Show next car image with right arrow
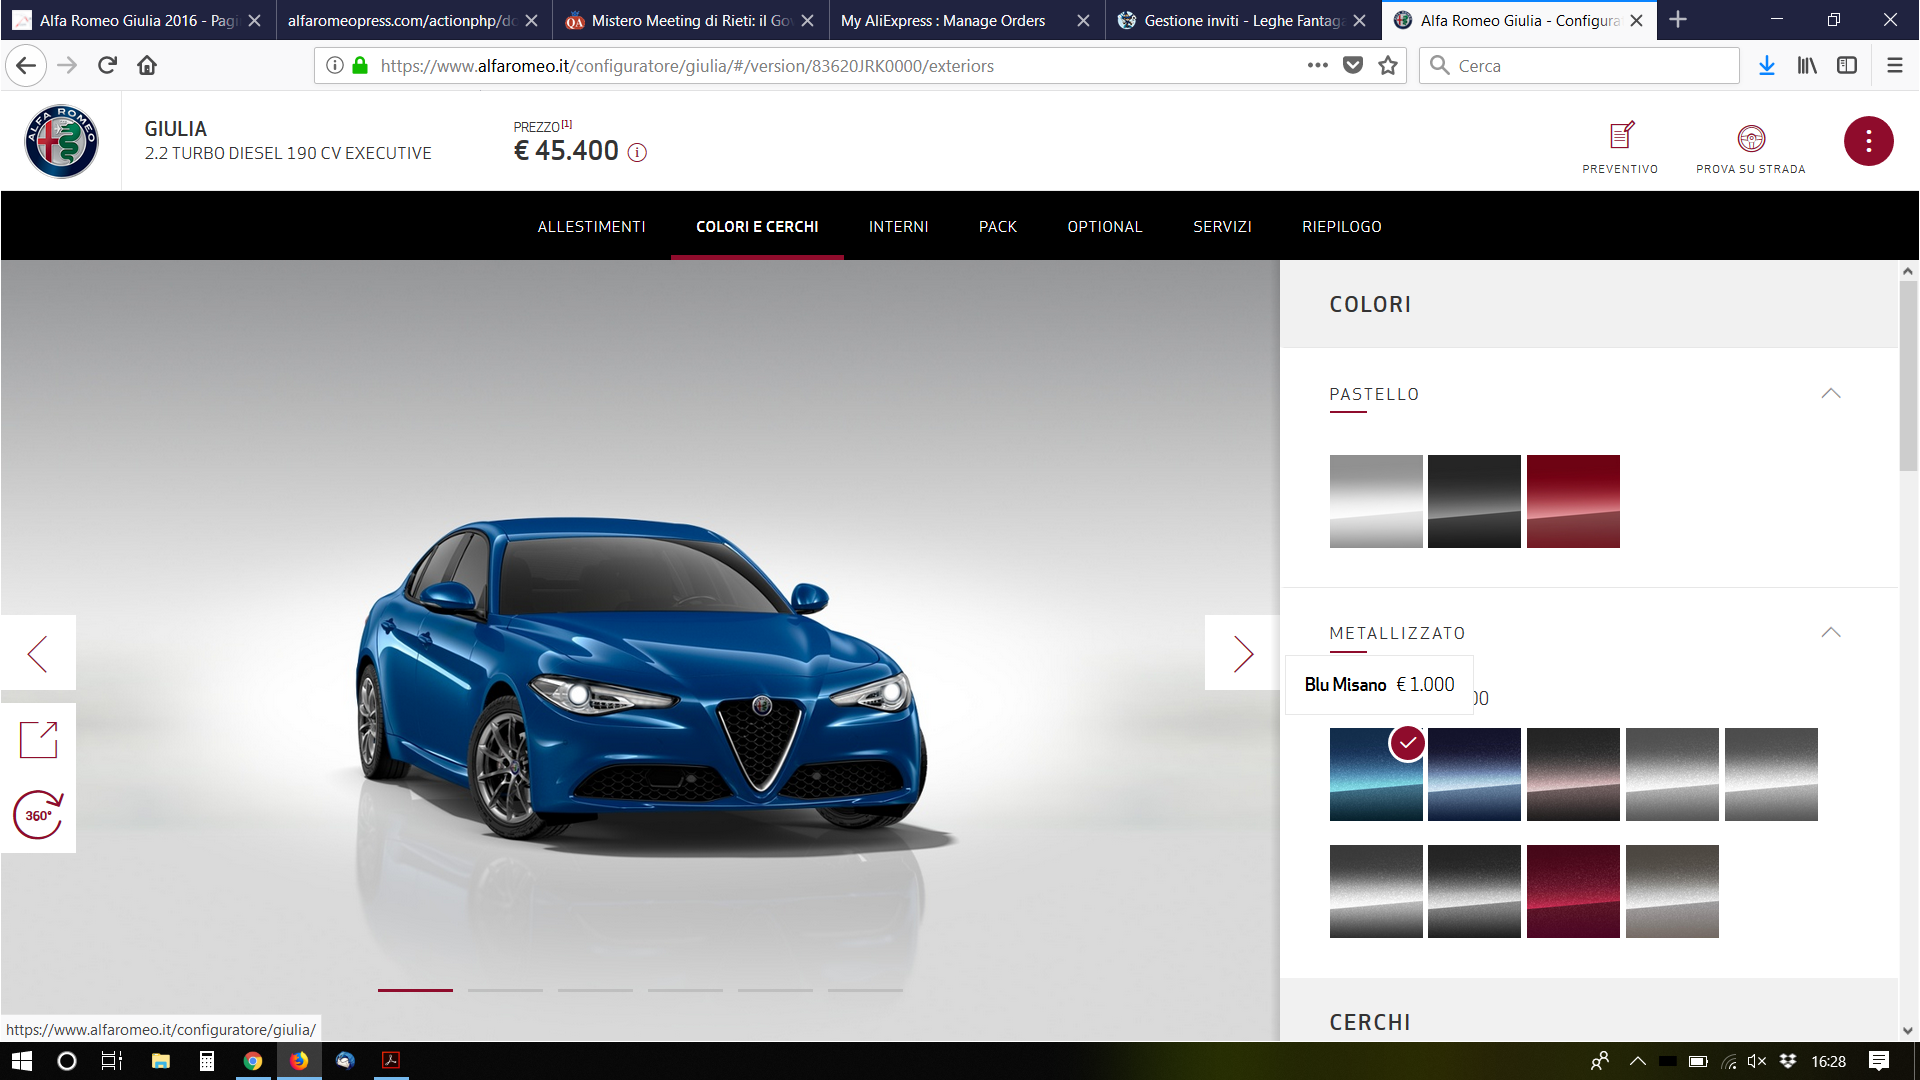The height and width of the screenshot is (1080, 1920). click(1242, 654)
